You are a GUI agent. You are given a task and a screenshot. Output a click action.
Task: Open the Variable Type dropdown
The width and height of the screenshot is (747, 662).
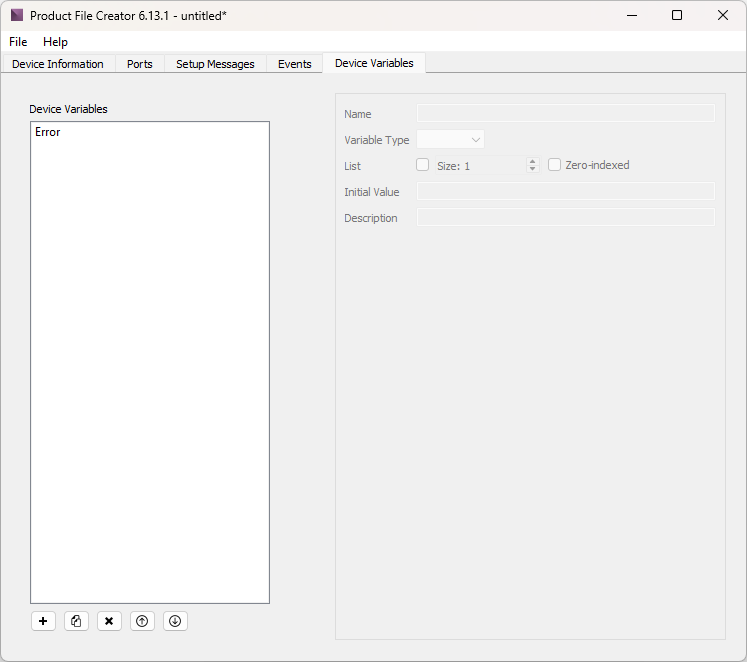click(450, 140)
